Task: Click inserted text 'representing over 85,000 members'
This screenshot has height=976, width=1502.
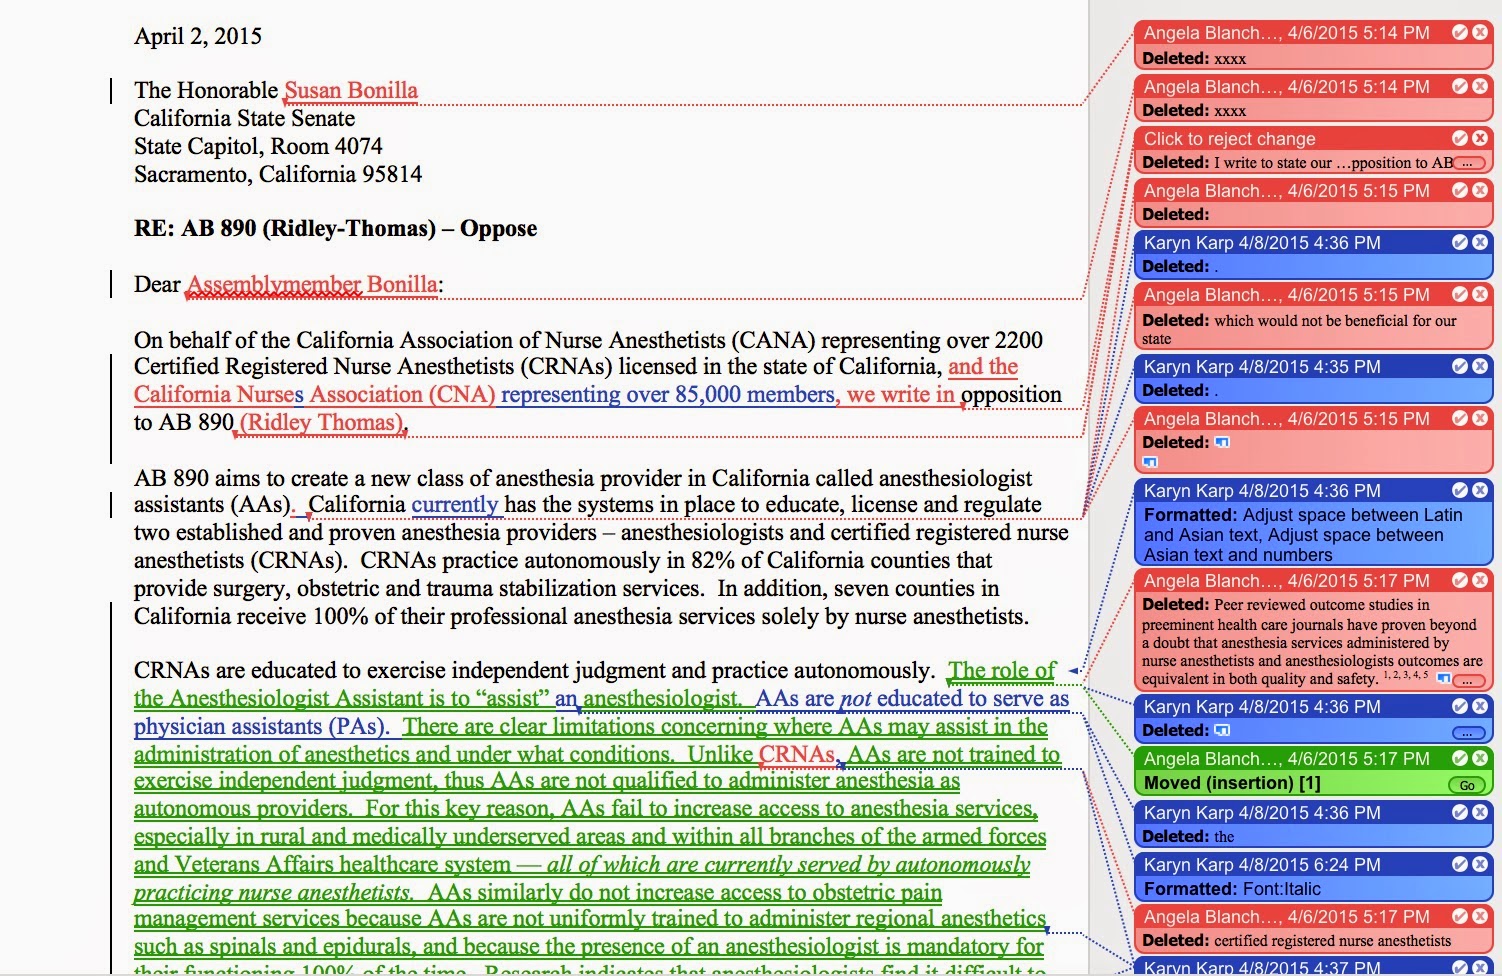Action: tap(668, 394)
